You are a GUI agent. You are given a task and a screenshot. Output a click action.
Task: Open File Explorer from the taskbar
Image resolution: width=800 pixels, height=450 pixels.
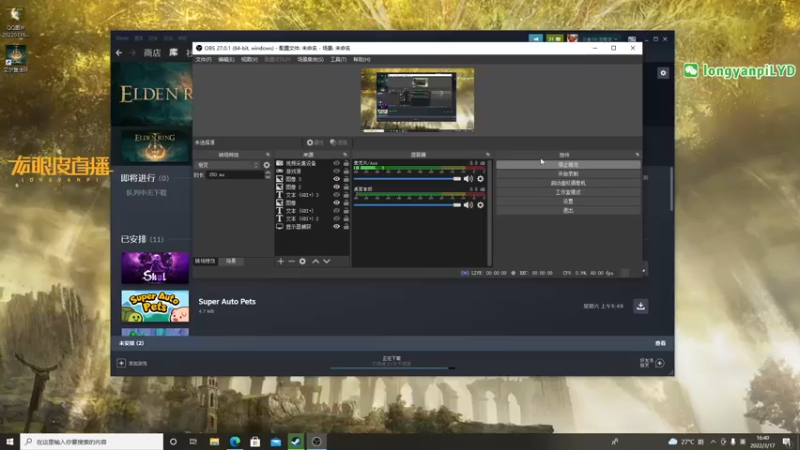[214, 441]
